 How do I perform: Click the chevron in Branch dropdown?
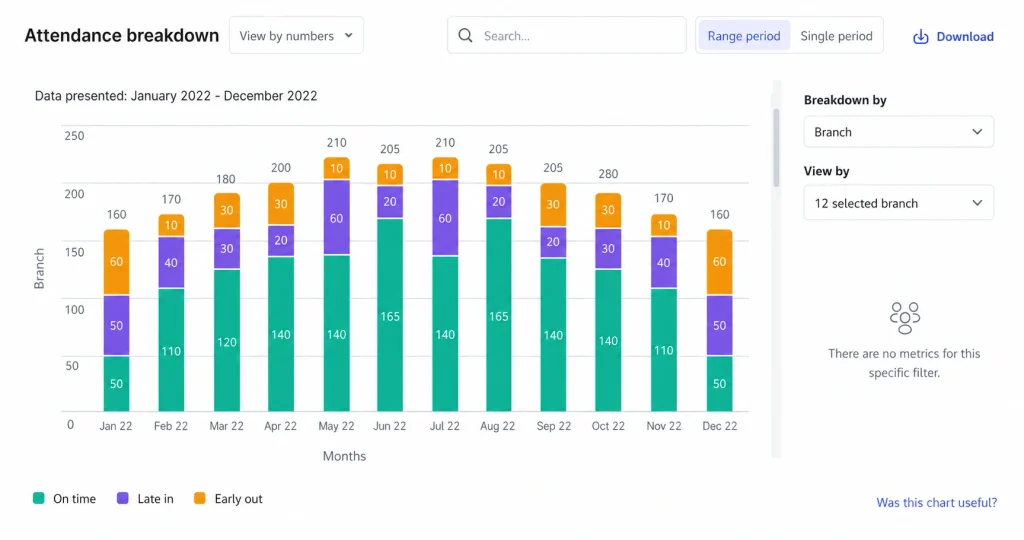click(x=977, y=132)
